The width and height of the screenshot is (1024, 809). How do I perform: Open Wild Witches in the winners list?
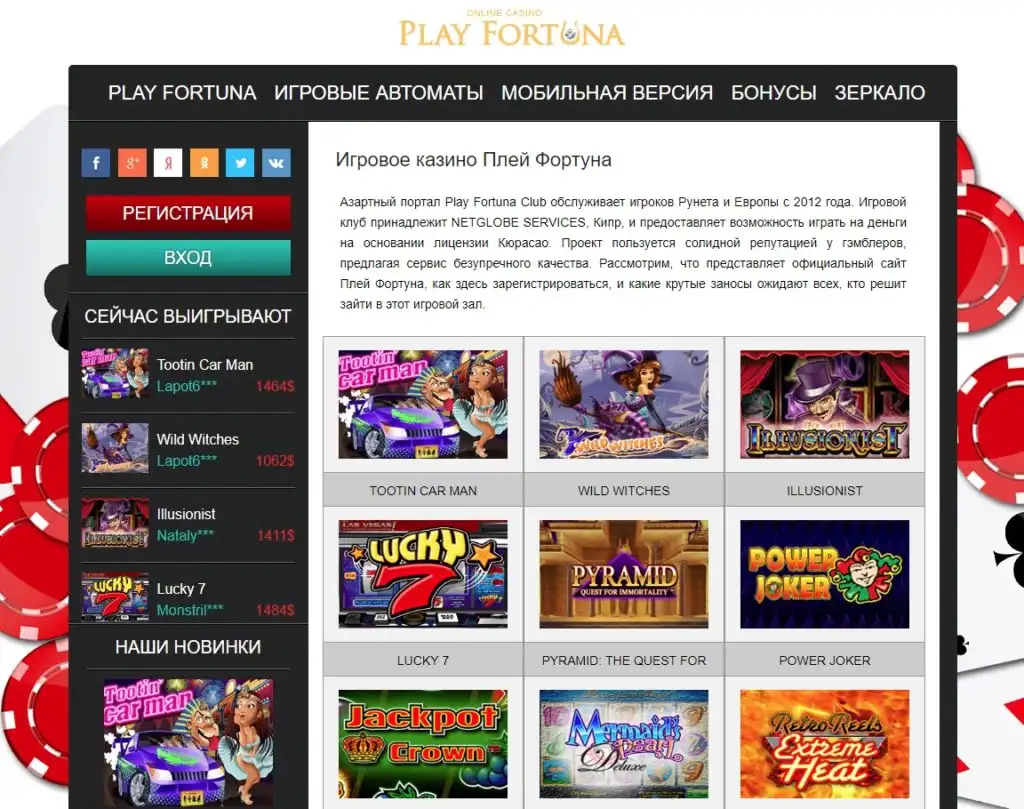click(x=188, y=449)
